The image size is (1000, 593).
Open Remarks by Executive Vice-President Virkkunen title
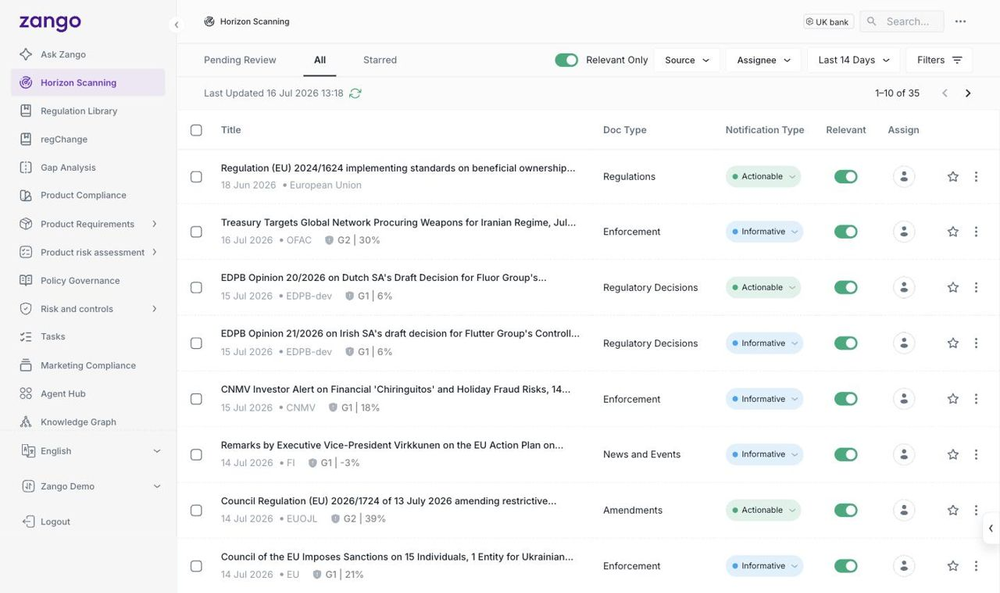(392, 445)
